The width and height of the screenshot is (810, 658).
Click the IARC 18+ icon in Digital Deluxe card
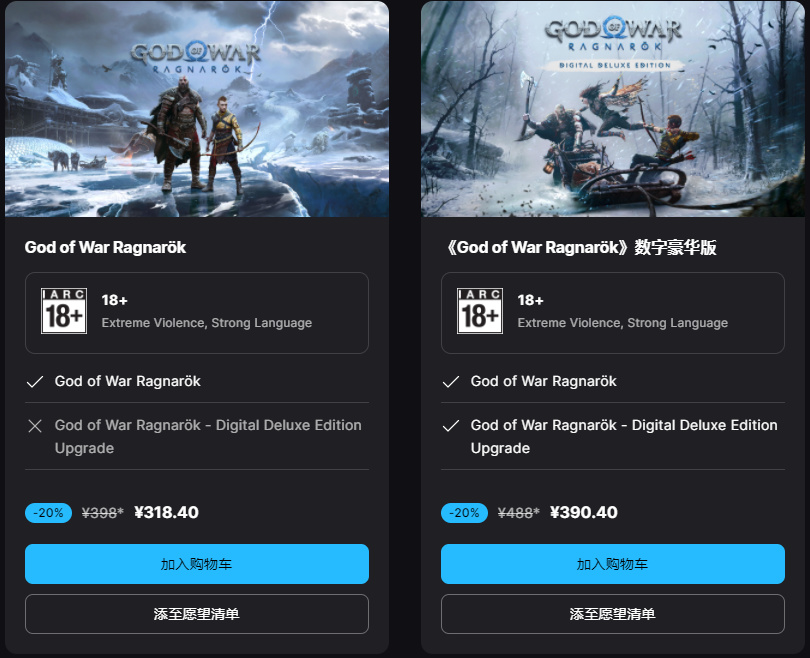pyautogui.click(x=480, y=311)
